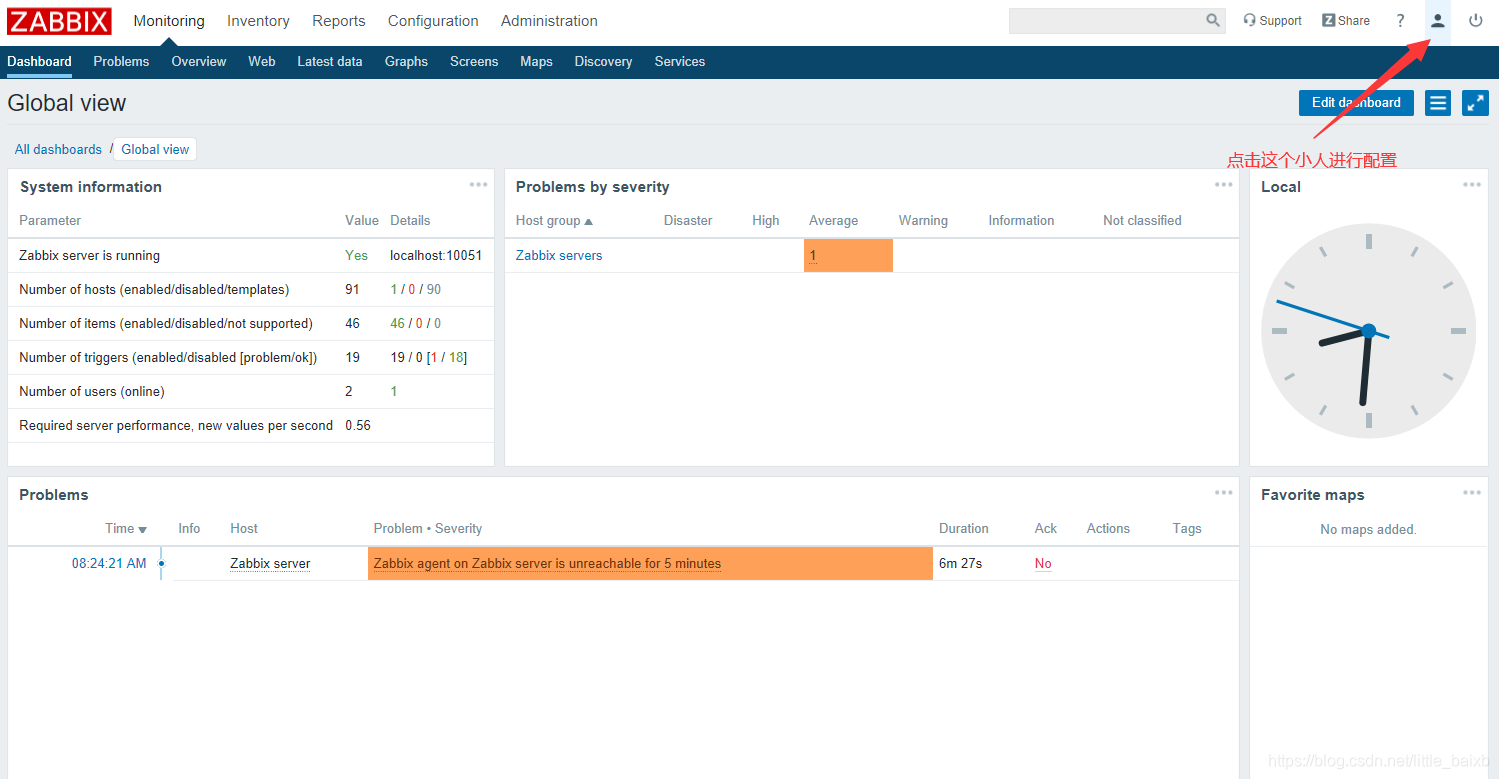The height and width of the screenshot is (779, 1499).
Task: Open the Inventory menu
Action: coord(258,21)
